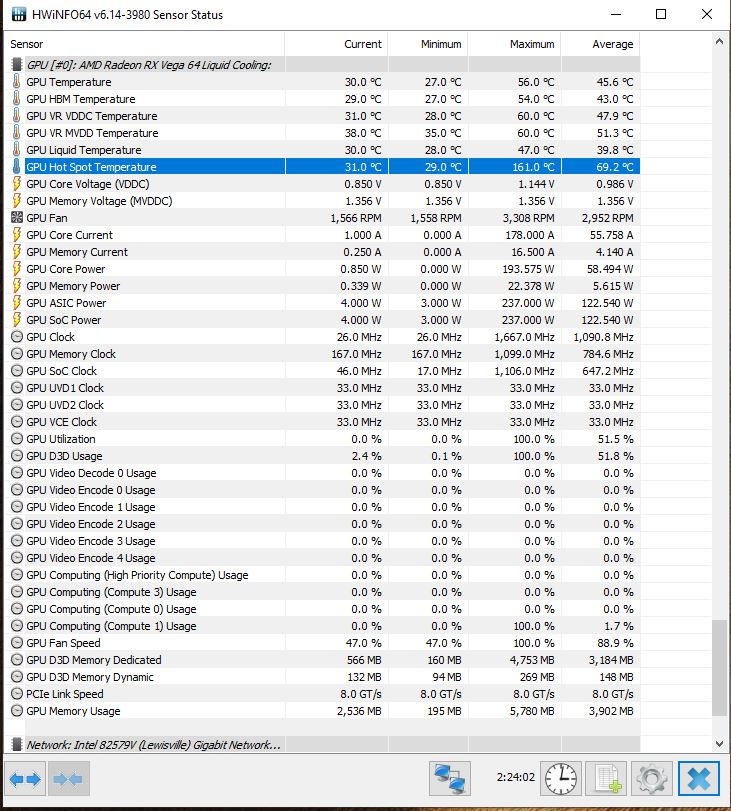This screenshot has height=811, width=731.
Task: Click the thermometer icon for GPU Temperature
Action: pos(17,82)
